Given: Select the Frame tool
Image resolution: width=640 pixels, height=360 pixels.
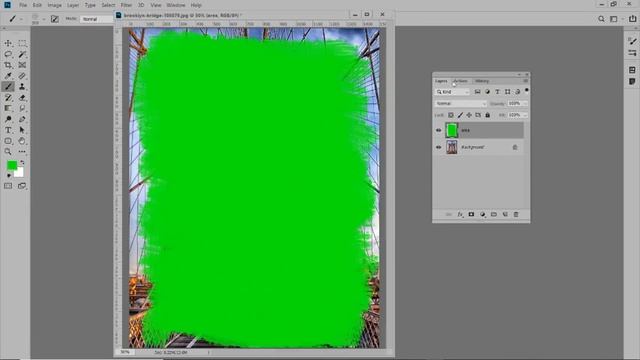Looking at the screenshot, I should click(x=22, y=65).
